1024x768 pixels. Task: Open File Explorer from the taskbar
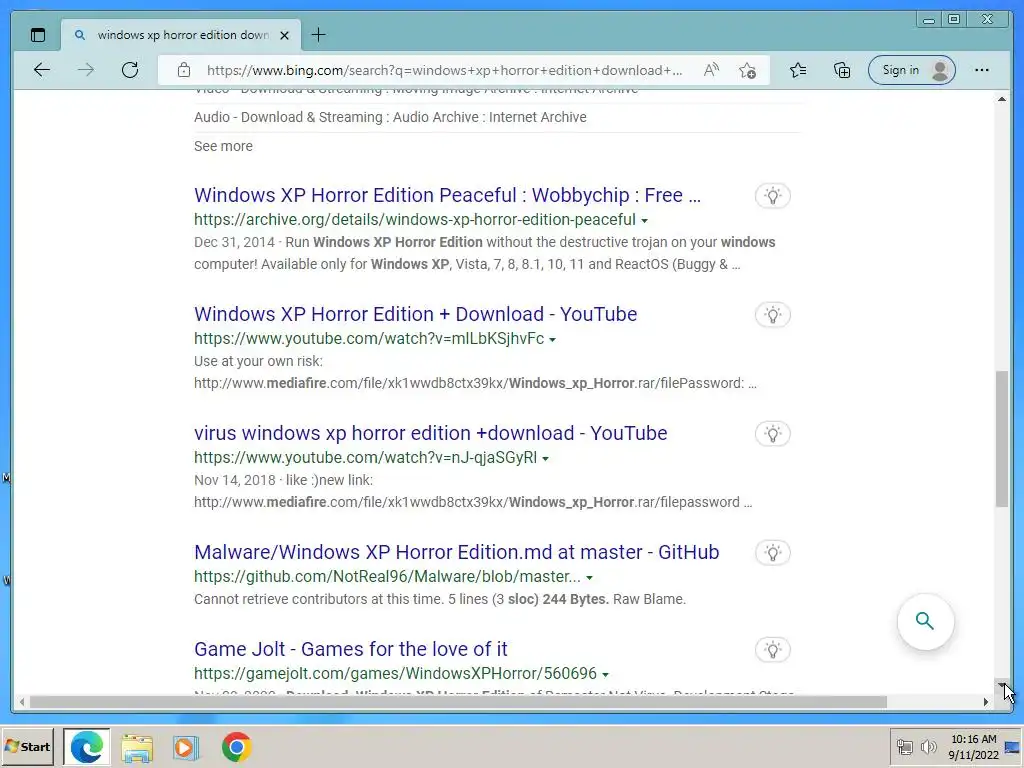click(x=136, y=747)
